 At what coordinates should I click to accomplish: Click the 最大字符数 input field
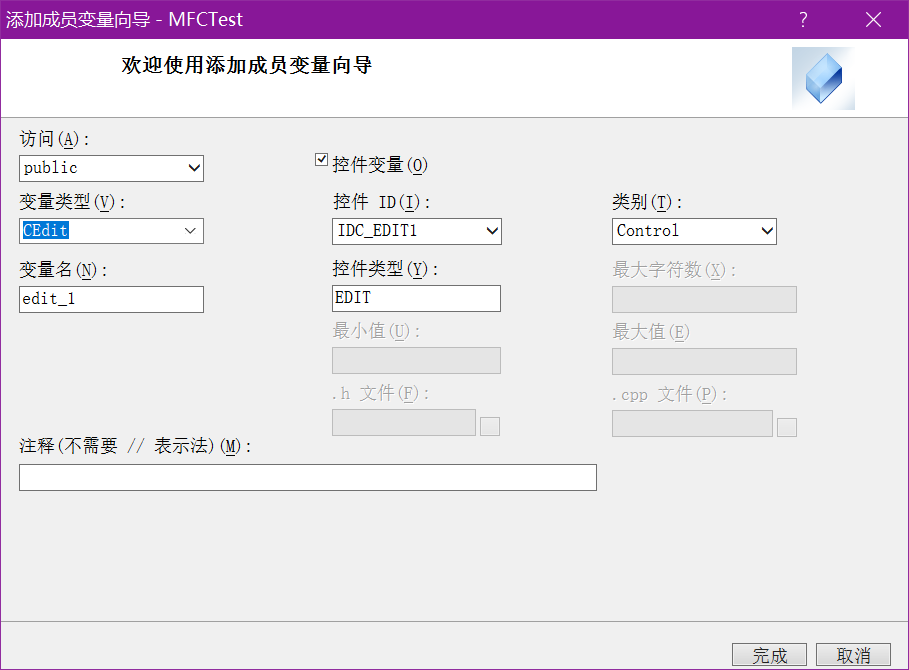pos(704,299)
